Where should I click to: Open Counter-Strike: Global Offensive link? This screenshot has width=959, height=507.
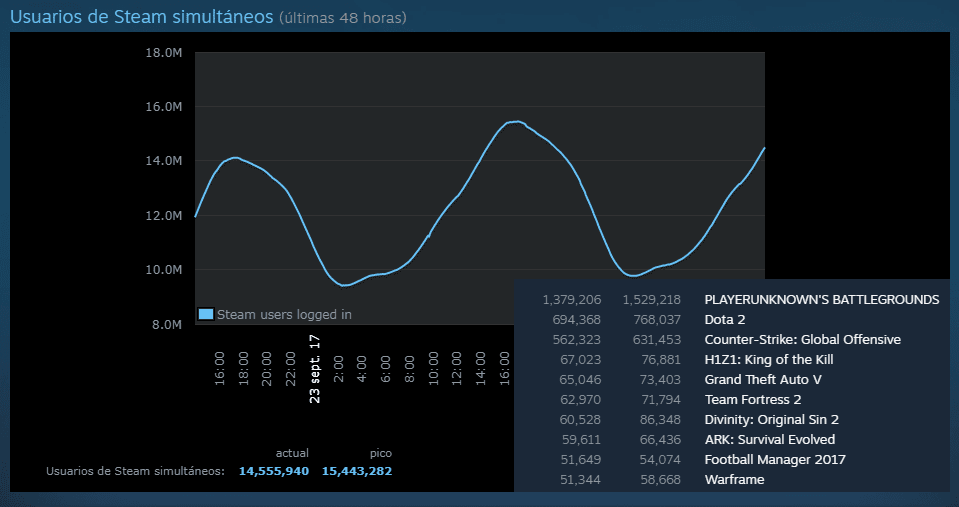pos(802,339)
